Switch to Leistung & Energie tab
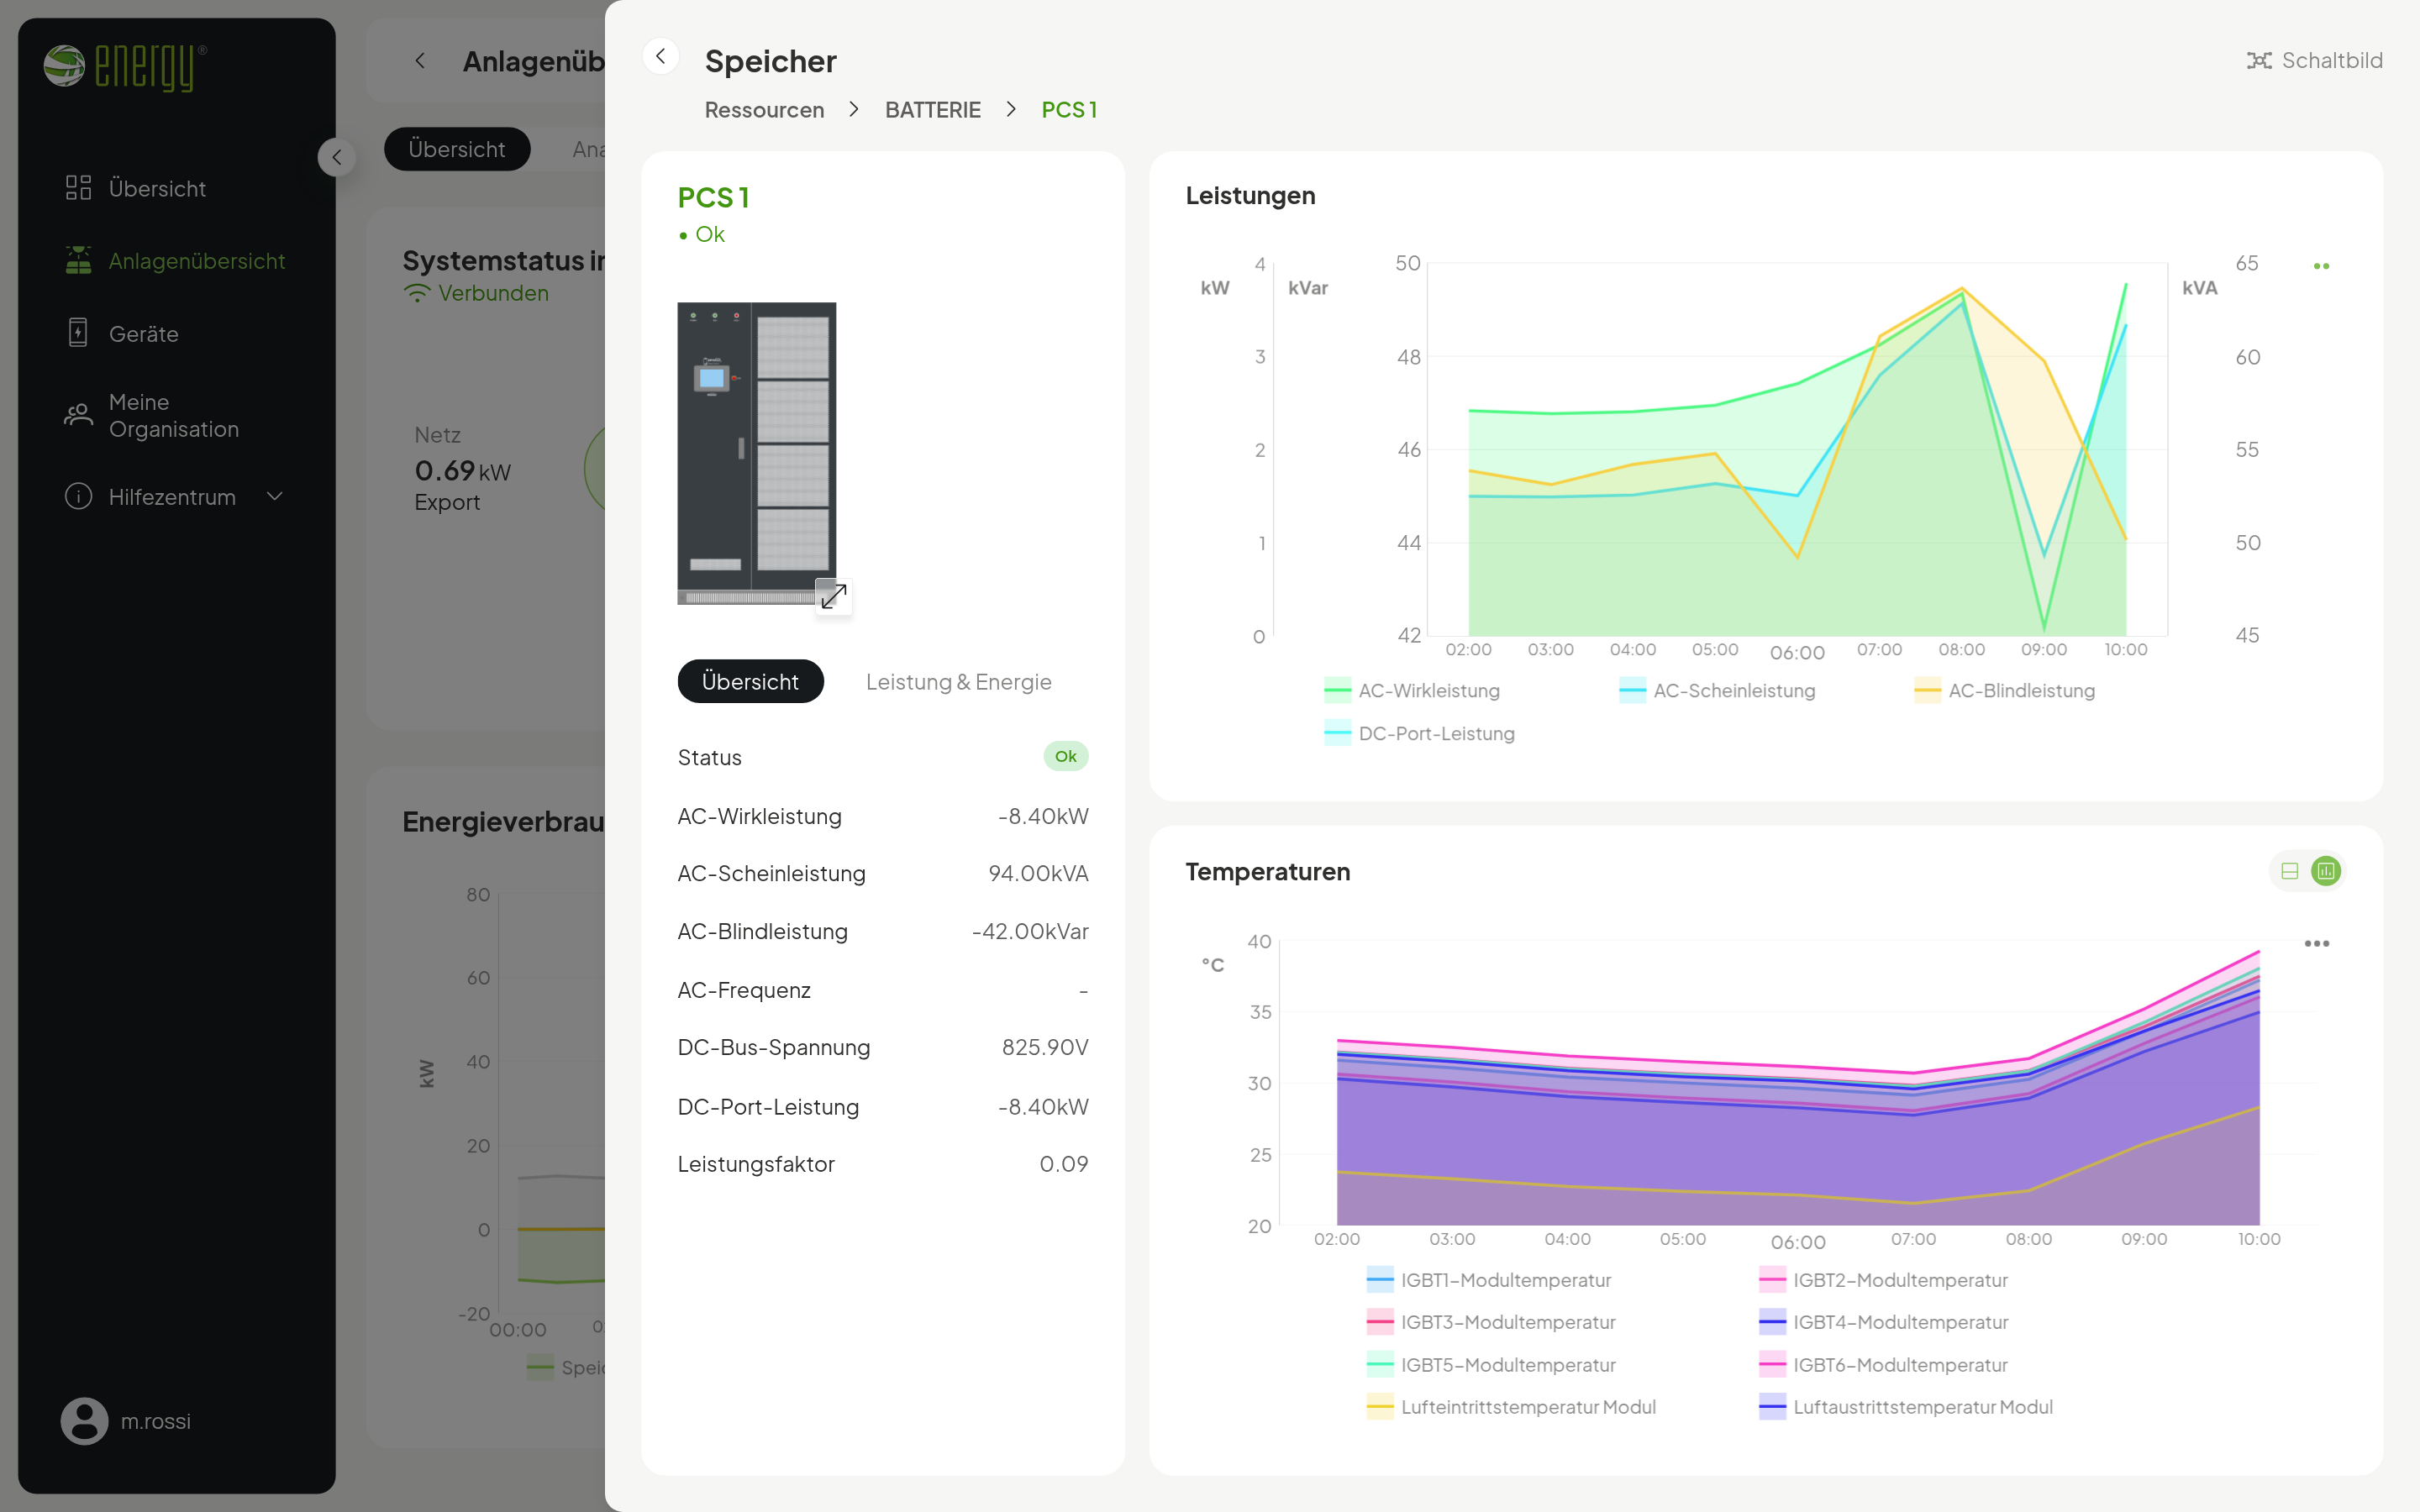The image size is (2420, 1512). pos(958,682)
